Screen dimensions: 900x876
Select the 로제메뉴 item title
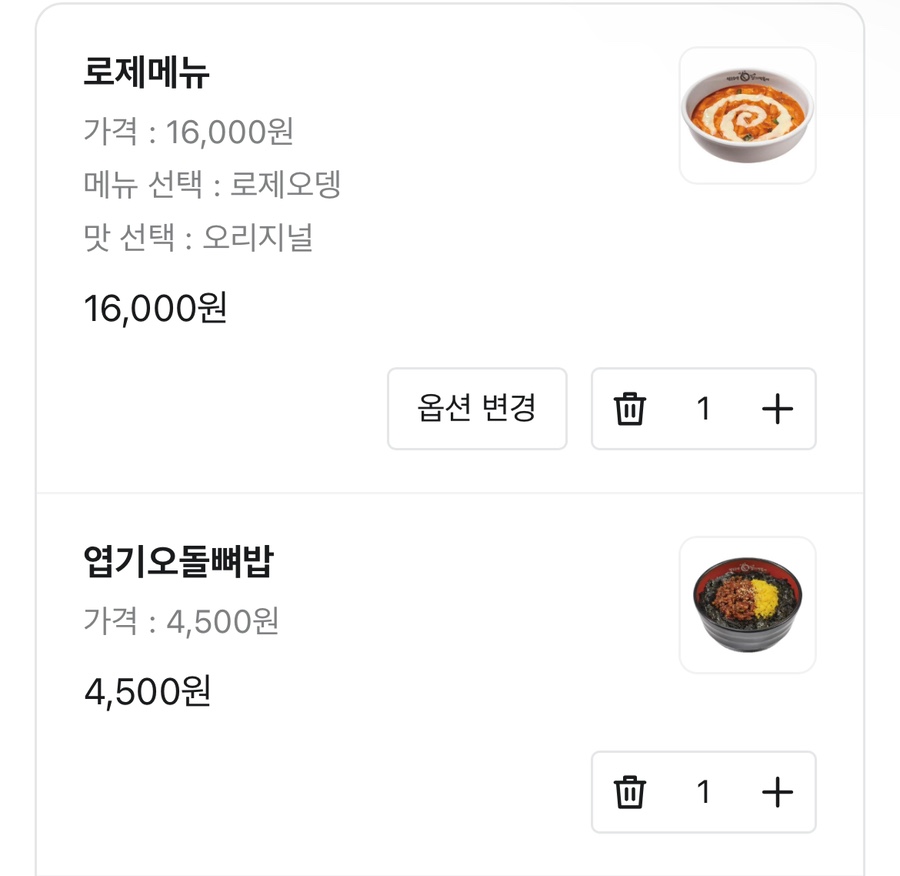147,73
